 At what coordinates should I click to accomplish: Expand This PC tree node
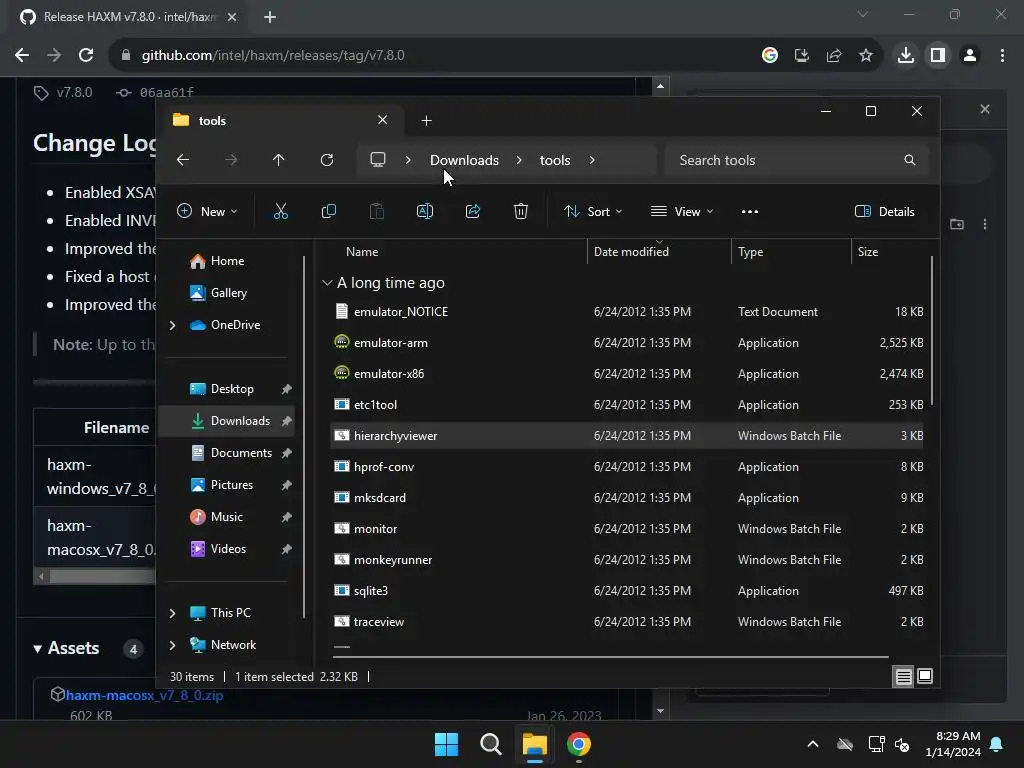(x=172, y=613)
